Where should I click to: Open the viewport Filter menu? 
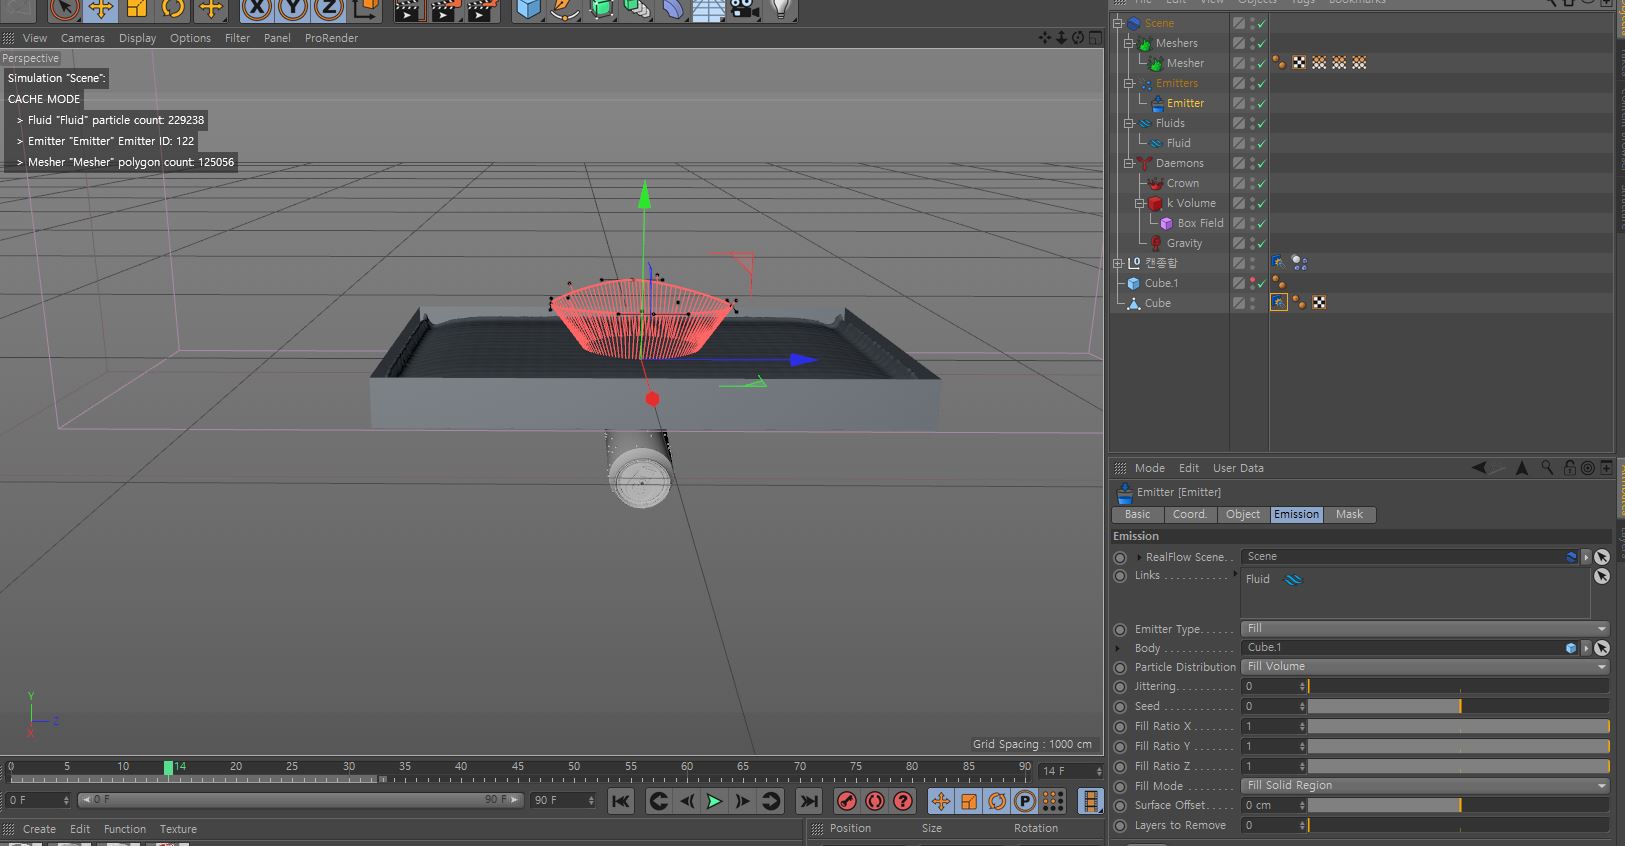tap(238, 38)
